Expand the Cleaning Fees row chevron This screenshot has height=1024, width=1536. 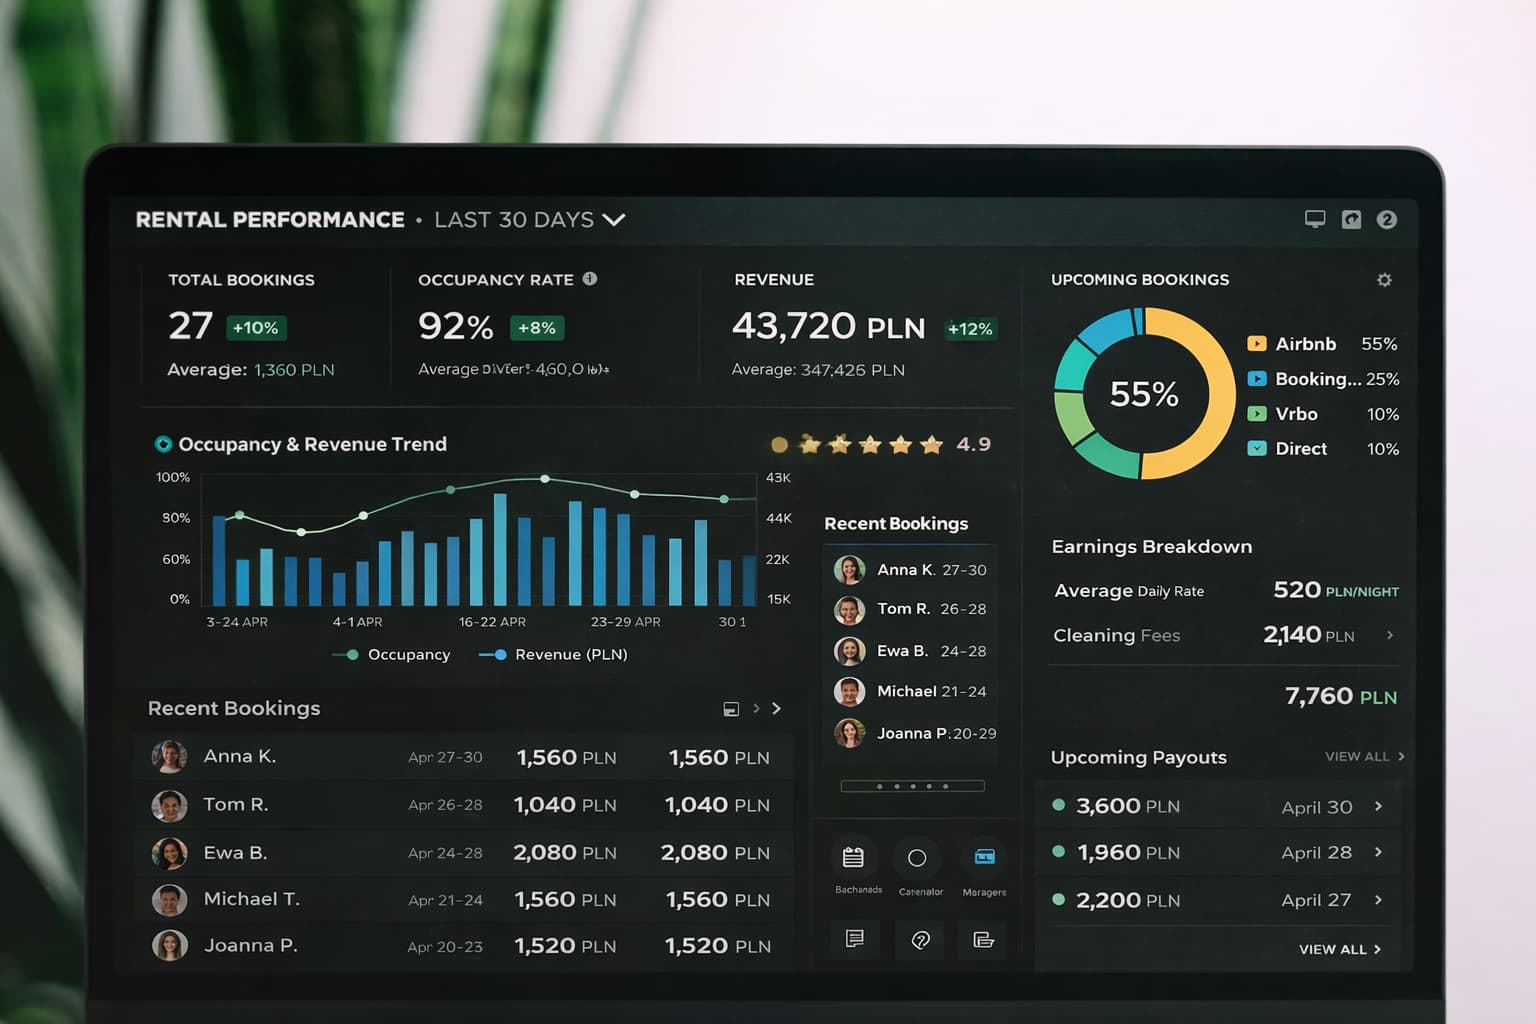(x=1389, y=635)
